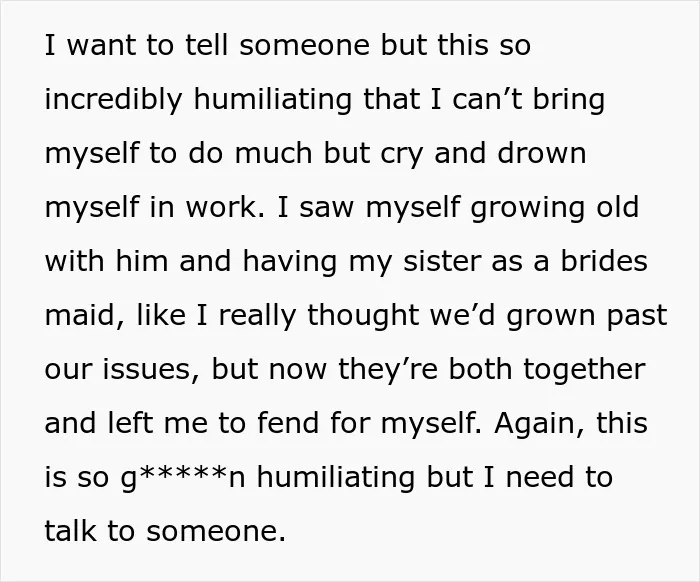Click on the word "they’re"

[388, 370]
